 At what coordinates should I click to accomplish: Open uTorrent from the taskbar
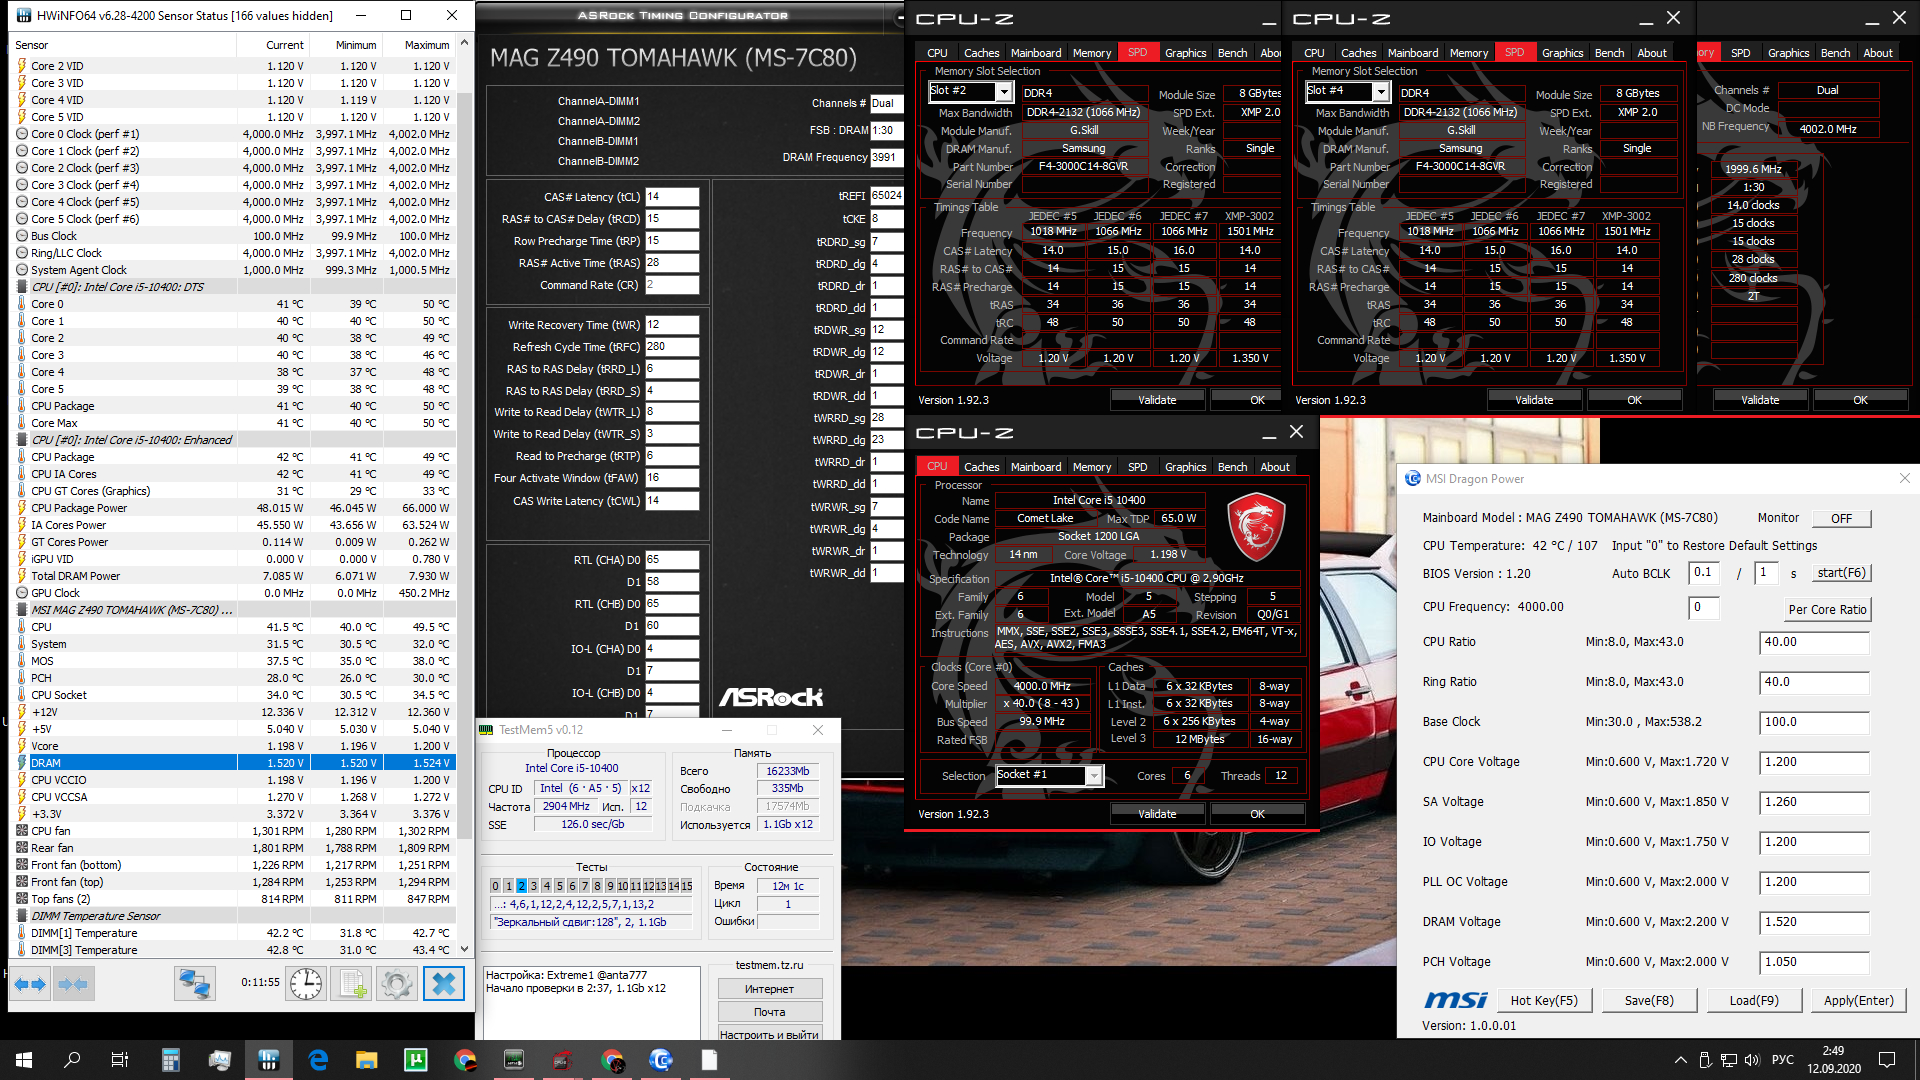416,1060
